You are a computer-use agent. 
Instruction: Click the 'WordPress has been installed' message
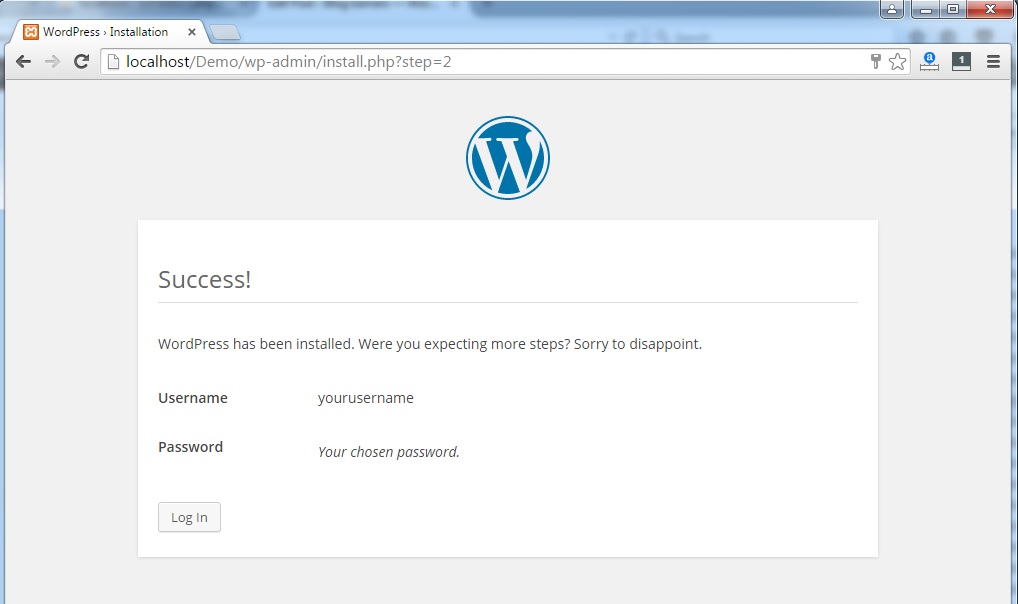430,344
